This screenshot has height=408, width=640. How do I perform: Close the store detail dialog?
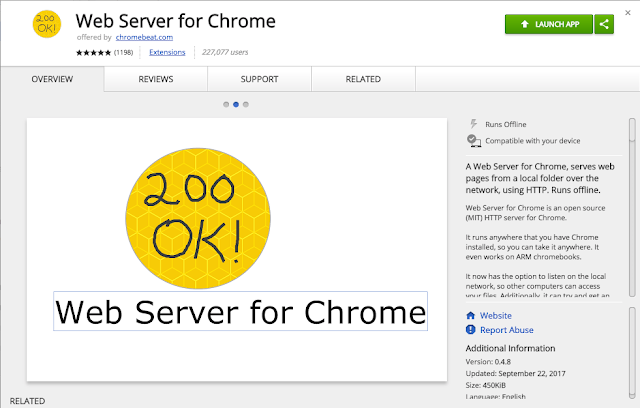628,13
